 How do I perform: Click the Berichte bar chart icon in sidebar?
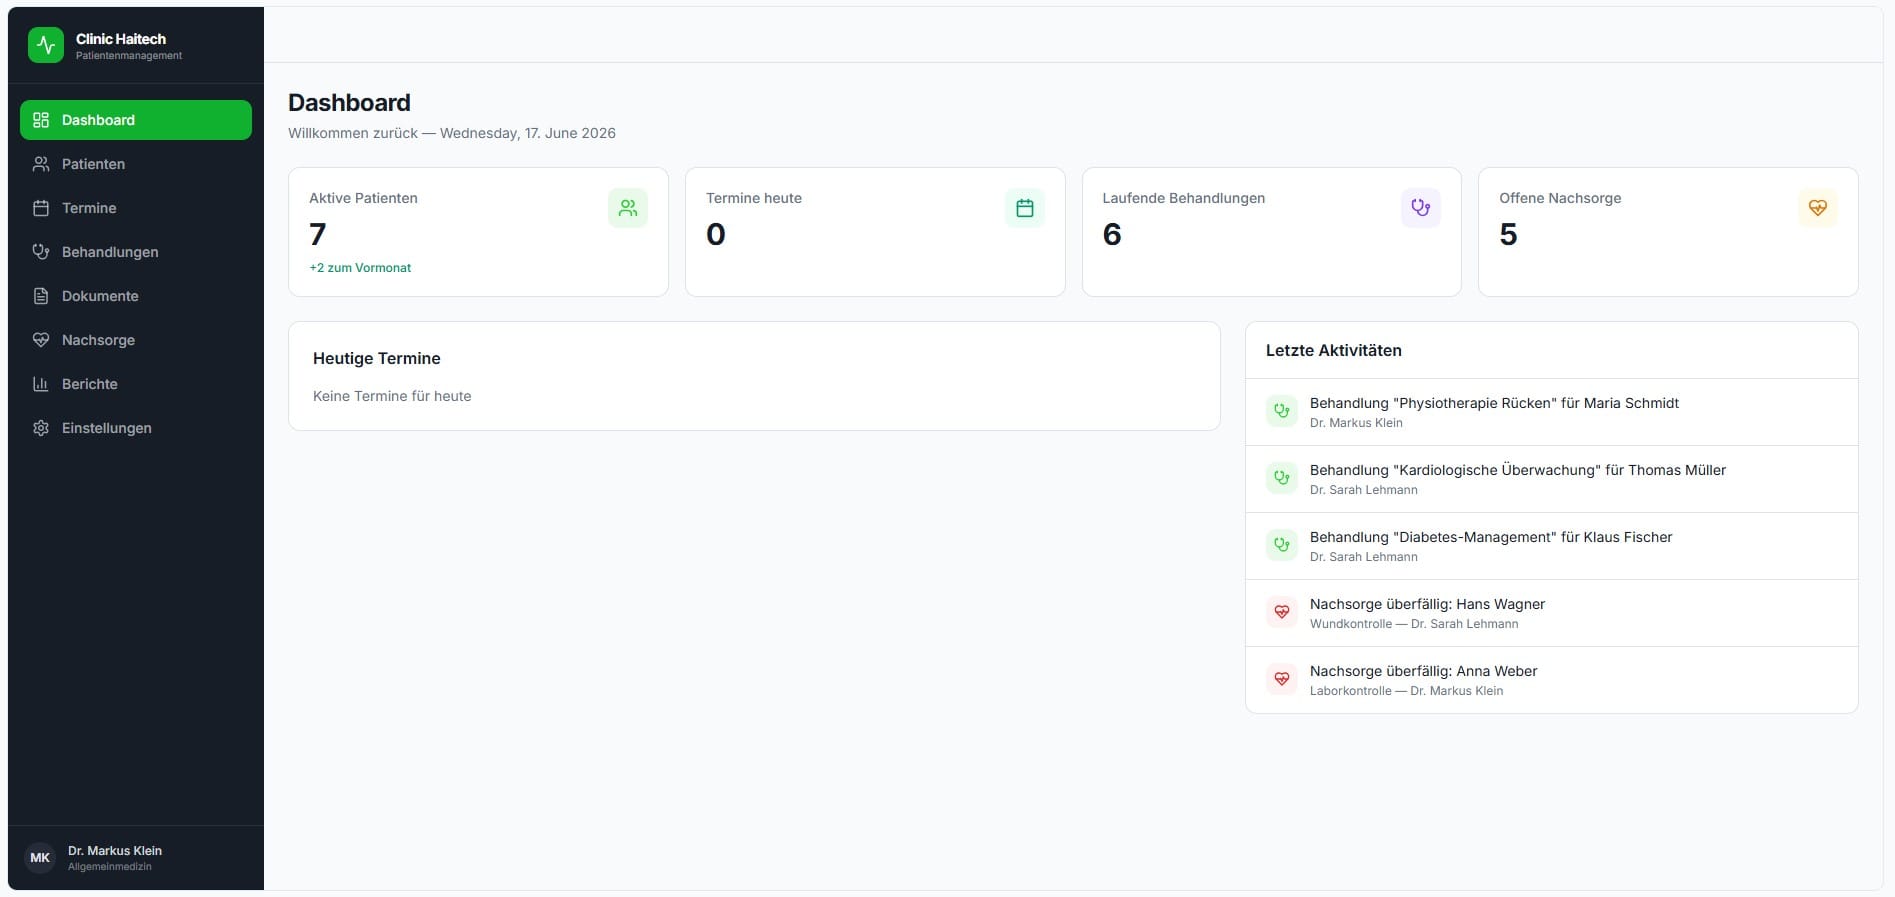(41, 384)
